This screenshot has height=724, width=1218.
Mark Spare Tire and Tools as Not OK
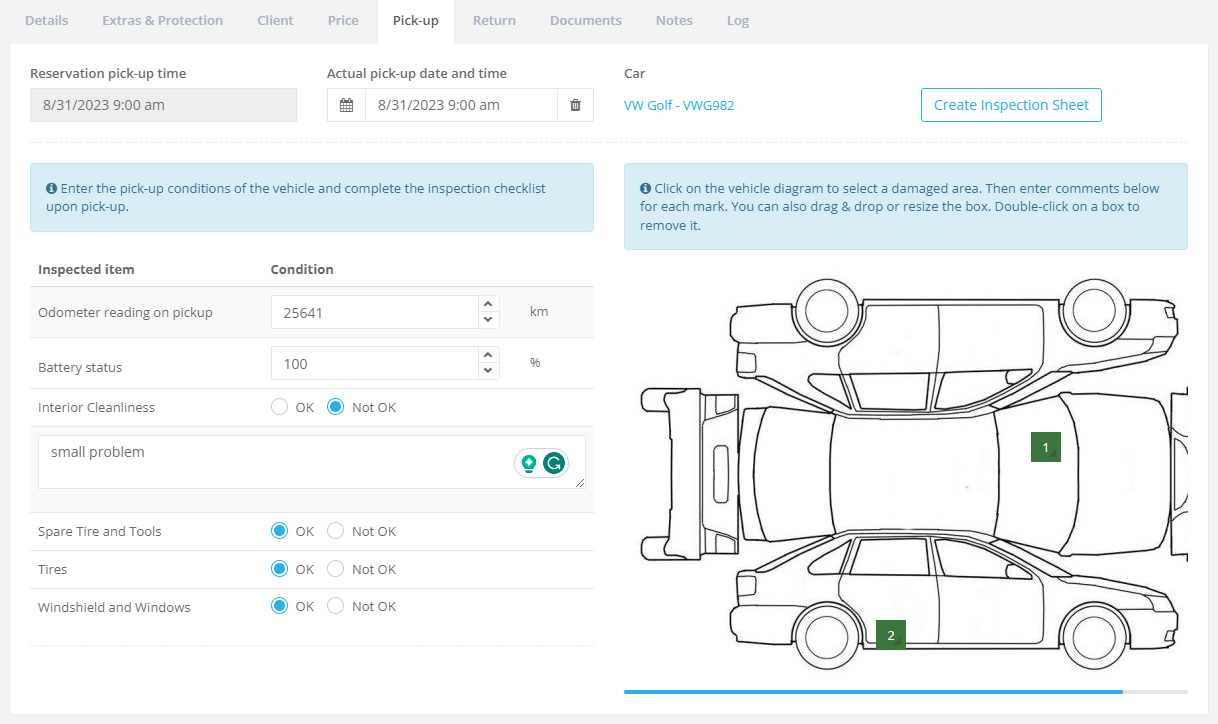(x=336, y=531)
